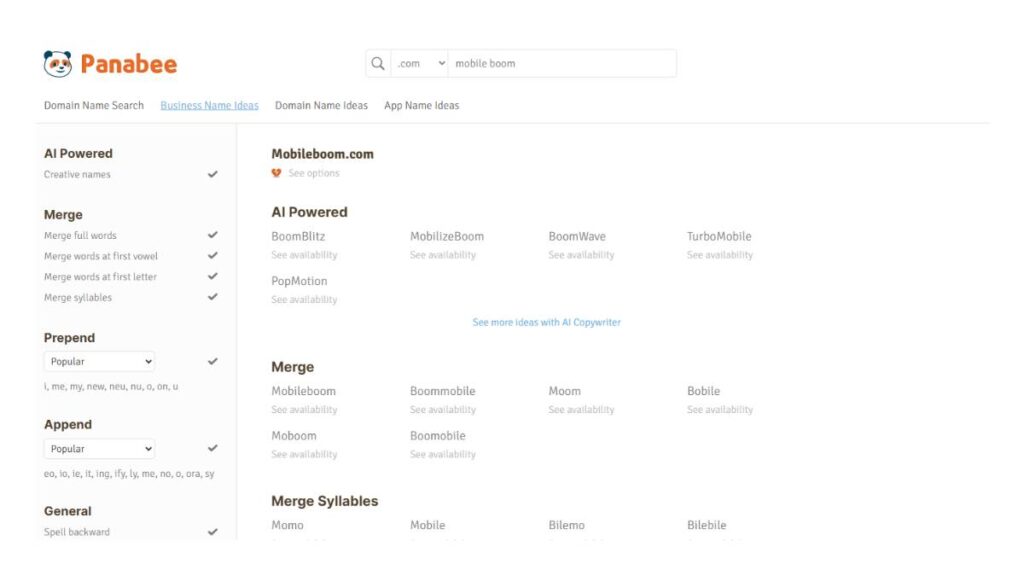
Task: Go to the Domain Name Search tab
Action: (94, 105)
